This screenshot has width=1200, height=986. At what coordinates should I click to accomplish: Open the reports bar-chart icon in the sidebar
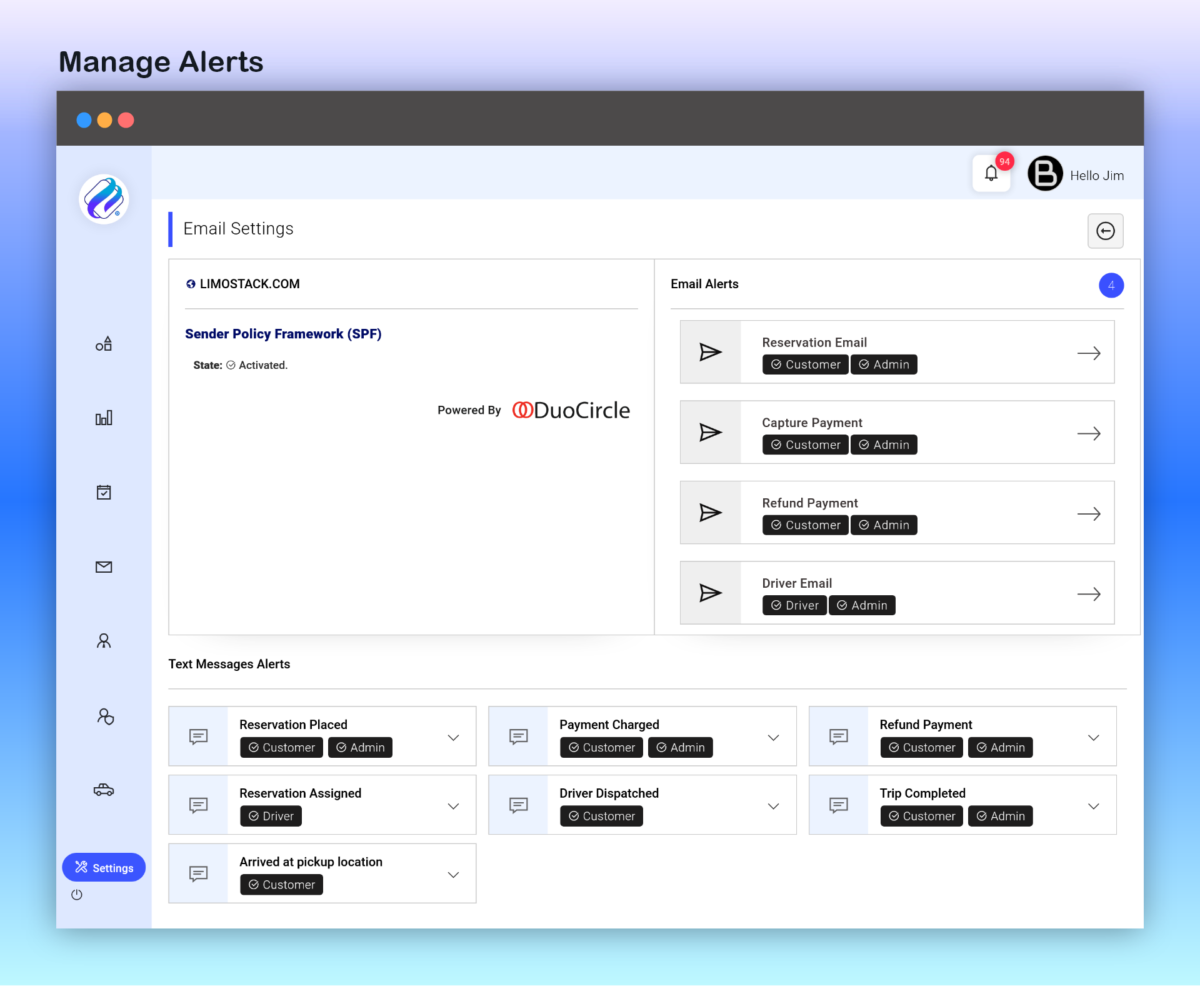pyautogui.click(x=103, y=417)
